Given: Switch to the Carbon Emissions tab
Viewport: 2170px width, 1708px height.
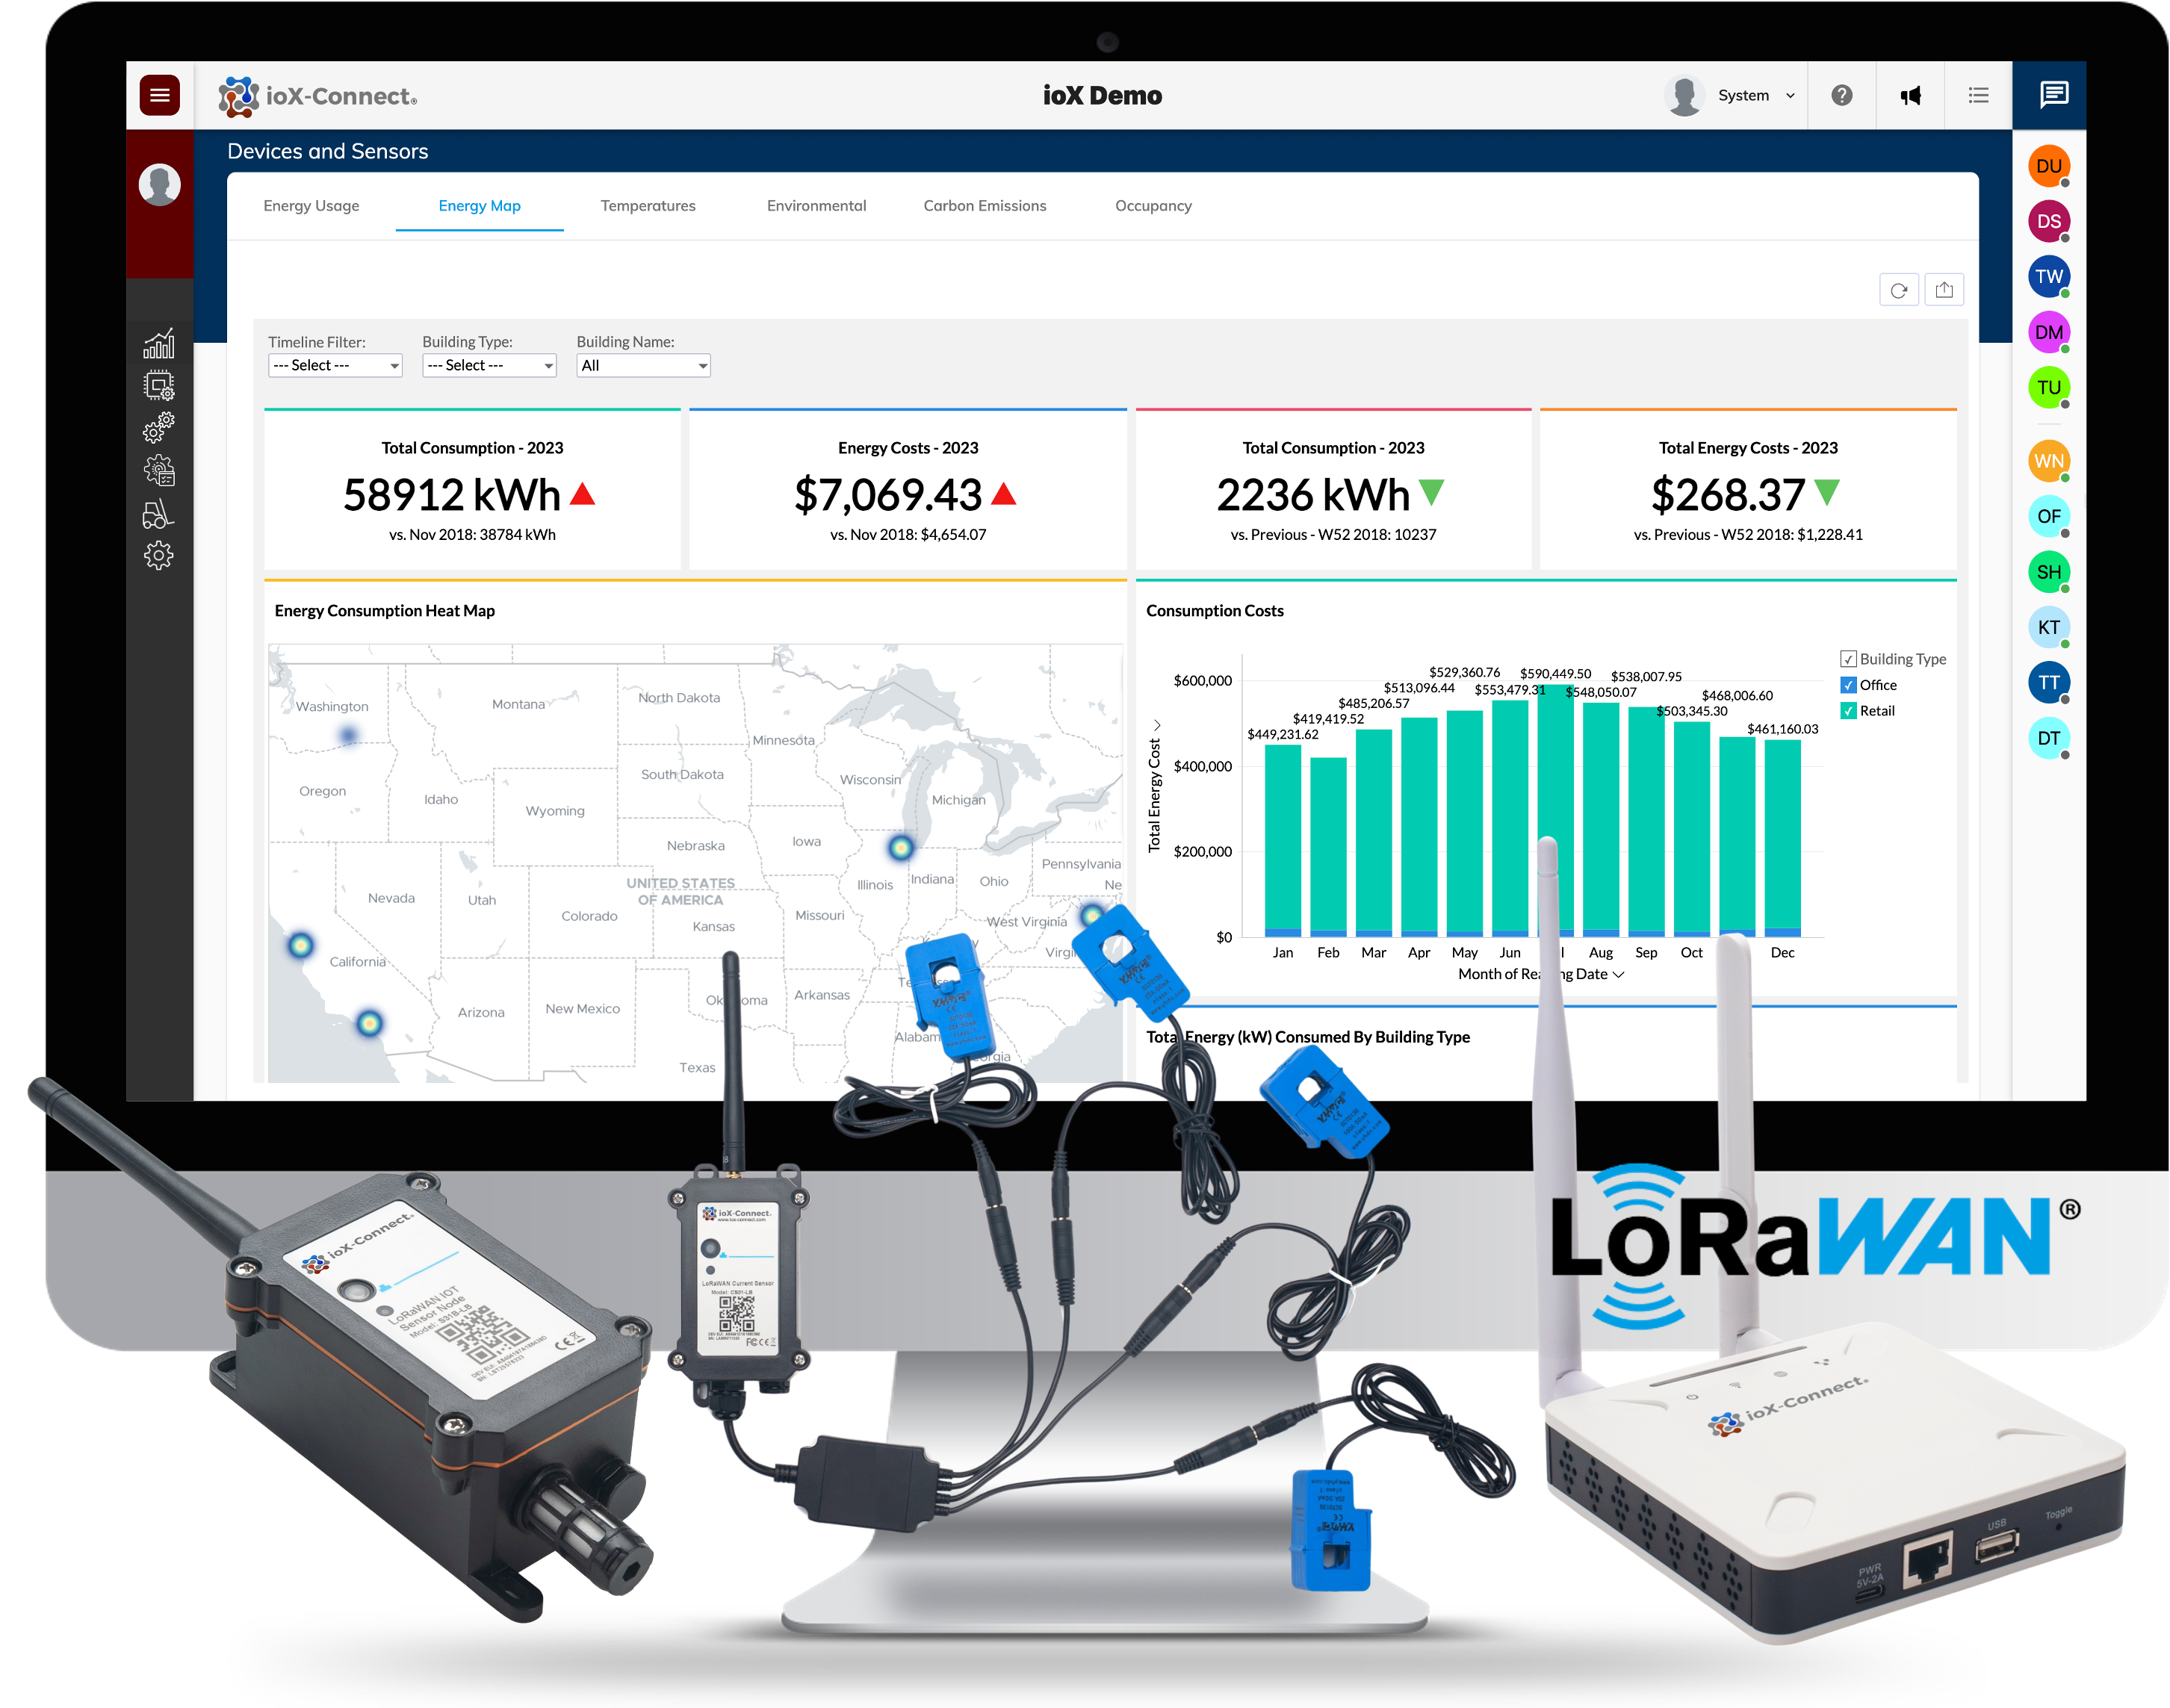Looking at the screenshot, I should 985,205.
